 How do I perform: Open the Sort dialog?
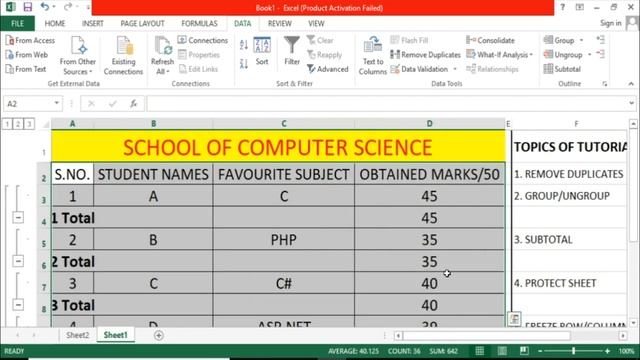click(x=262, y=51)
